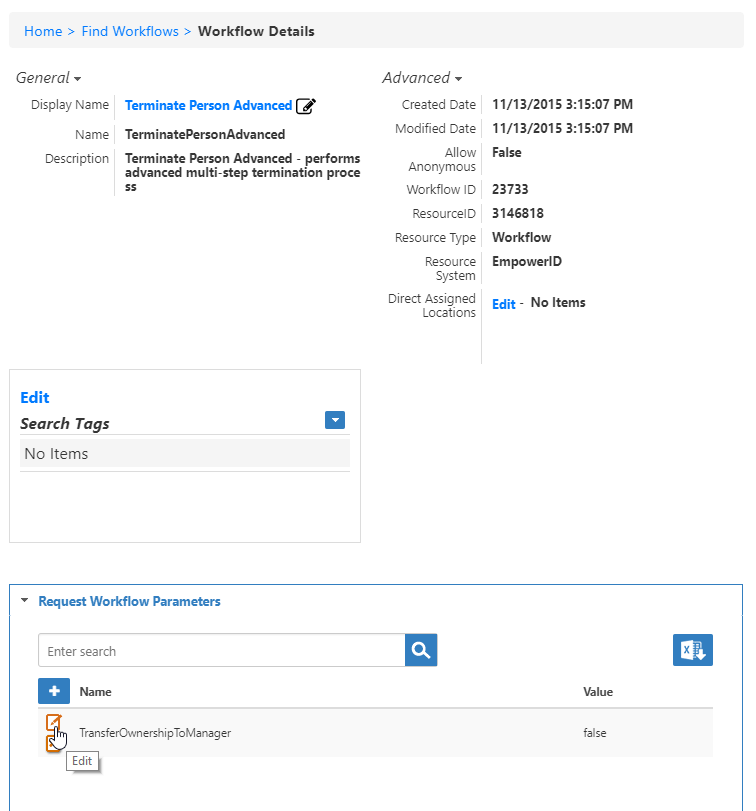Click Edit above Search Tags
The width and height of the screenshot is (756, 811).
click(x=35, y=397)
